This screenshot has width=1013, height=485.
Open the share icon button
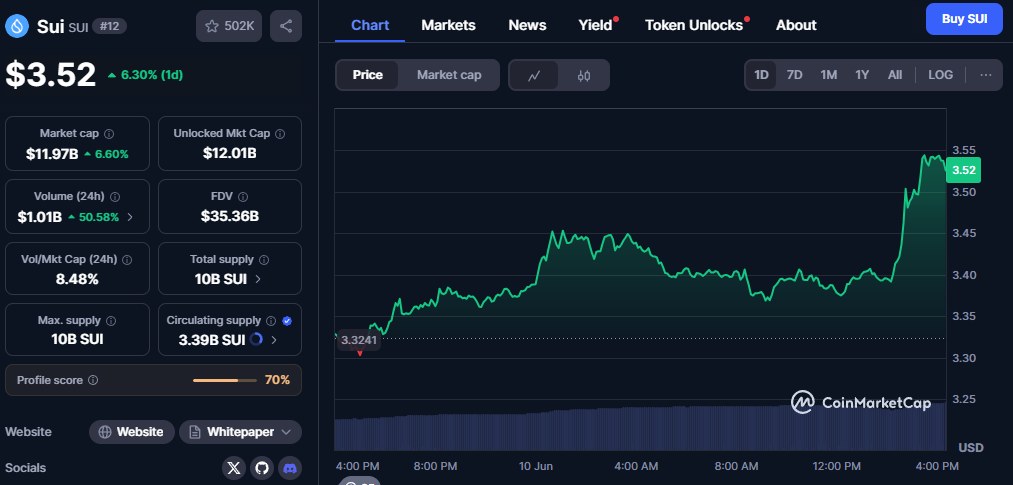coord(286,26)
